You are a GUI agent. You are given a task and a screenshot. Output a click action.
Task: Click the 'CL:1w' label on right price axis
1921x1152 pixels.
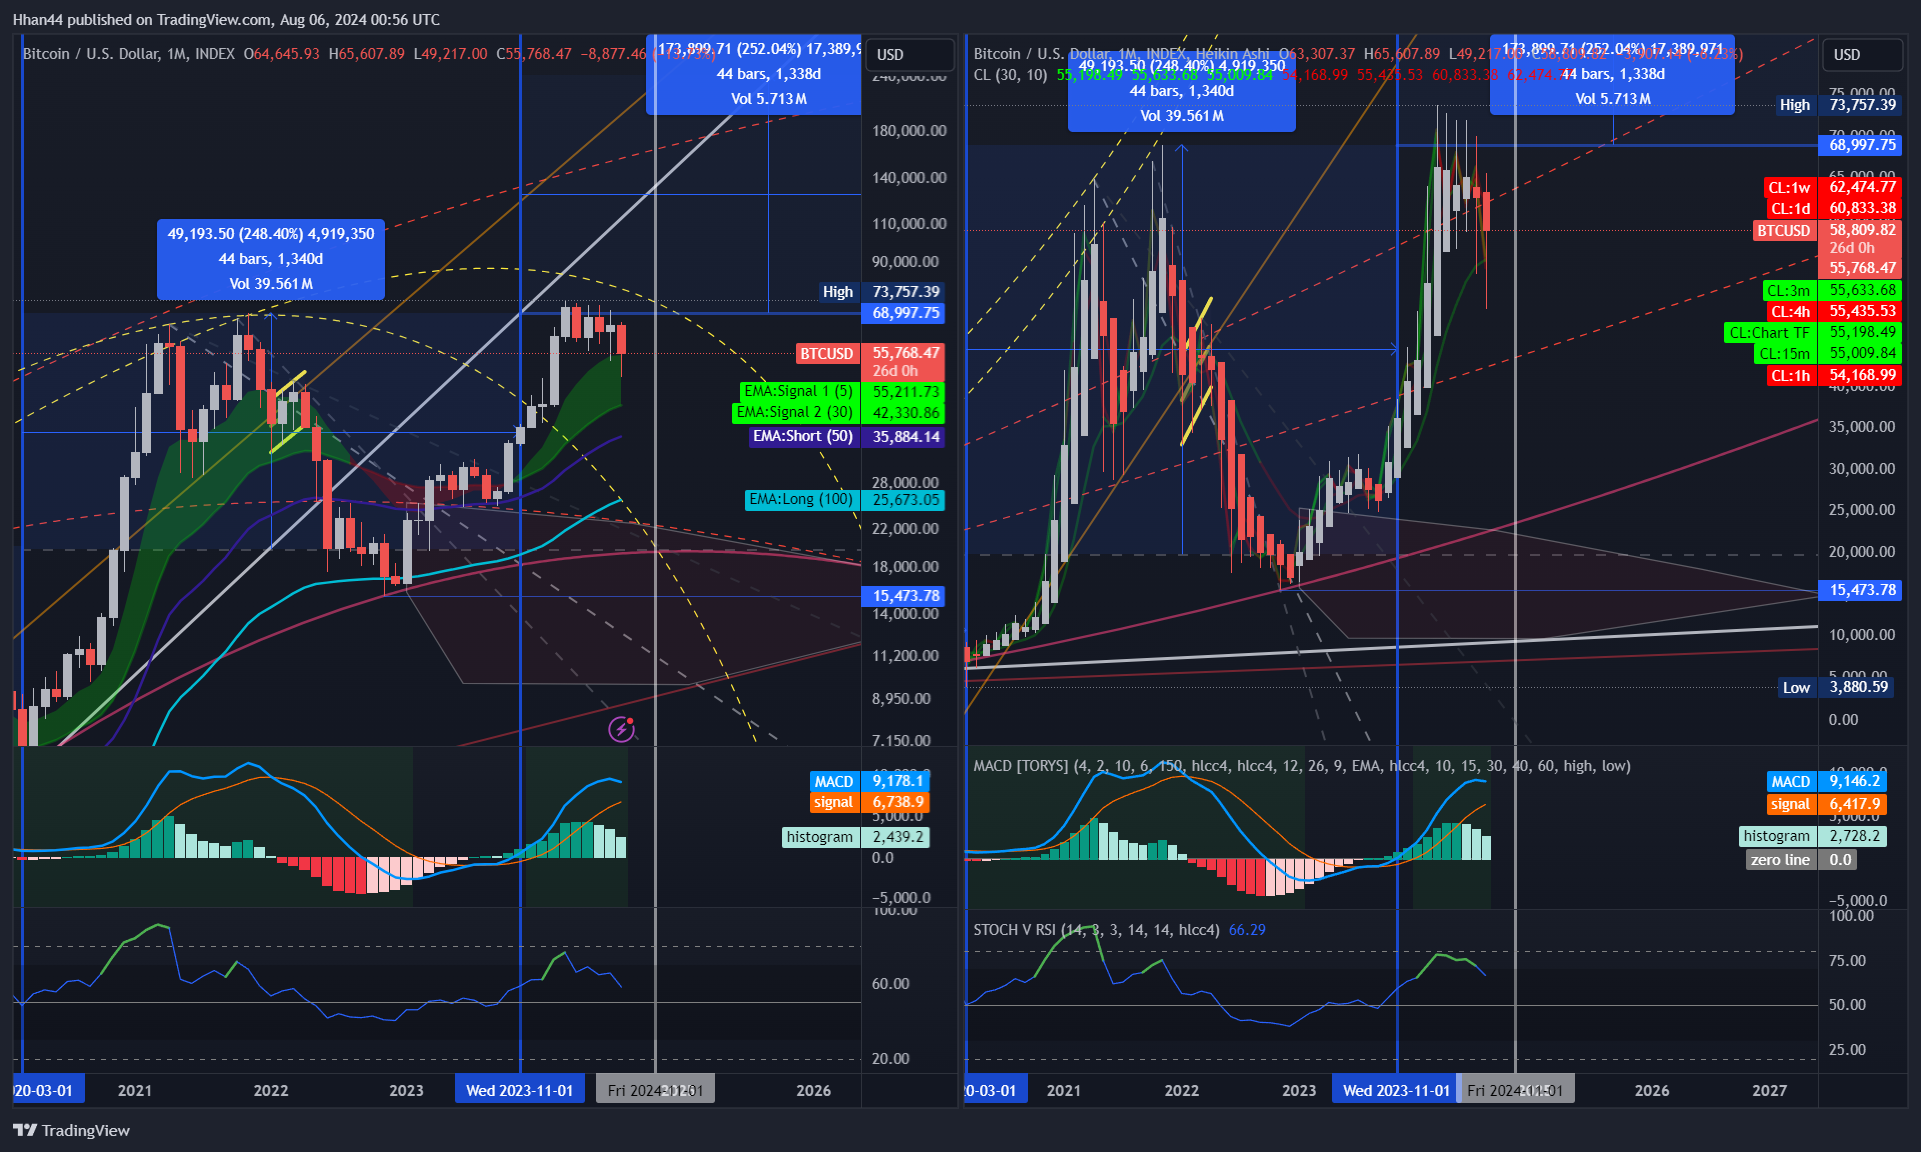pyautogui.click(x=1789, y=187)
